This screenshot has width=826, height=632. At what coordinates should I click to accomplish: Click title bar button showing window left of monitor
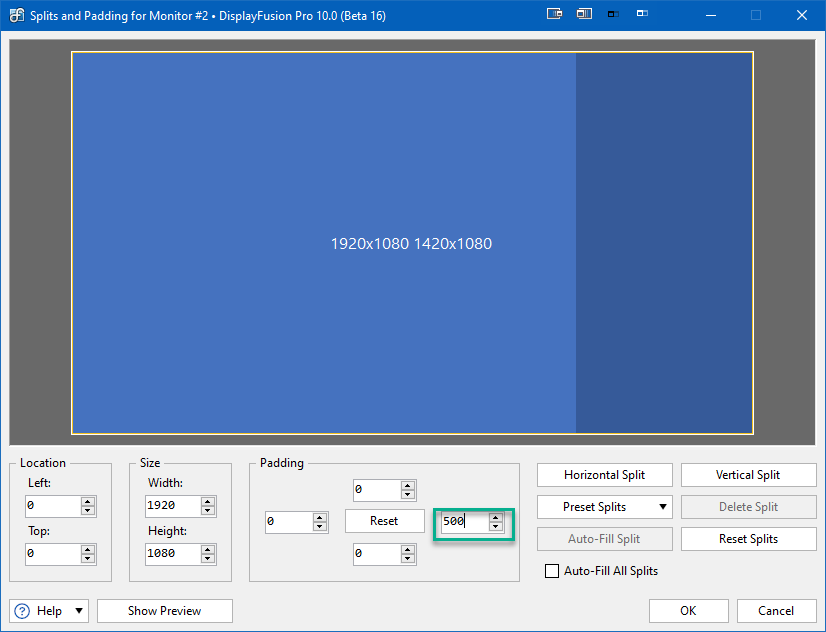click(584, 14)
